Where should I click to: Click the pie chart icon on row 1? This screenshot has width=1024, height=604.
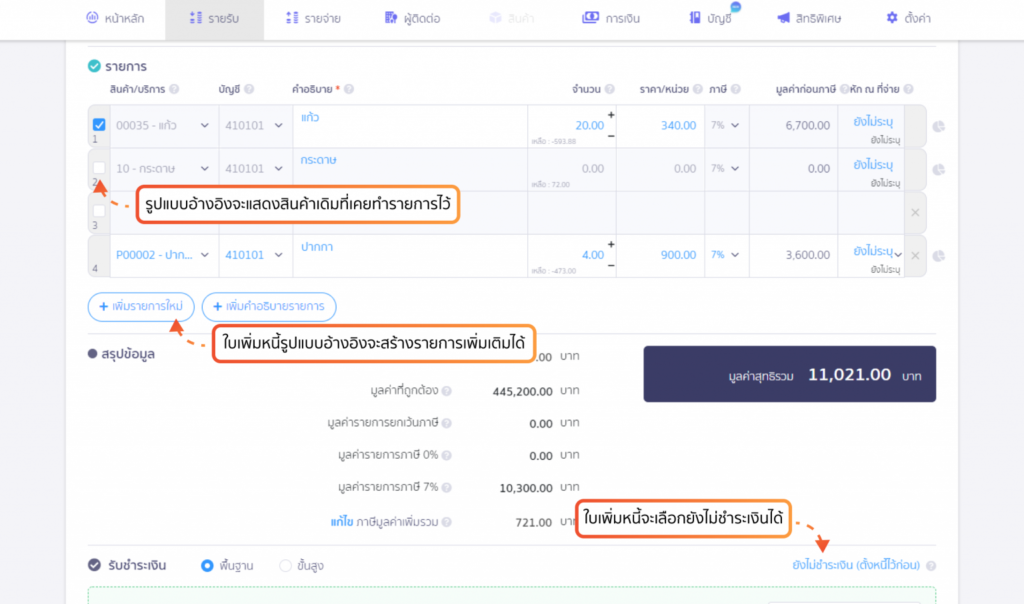pyautogui.click(x=938, y=126)
